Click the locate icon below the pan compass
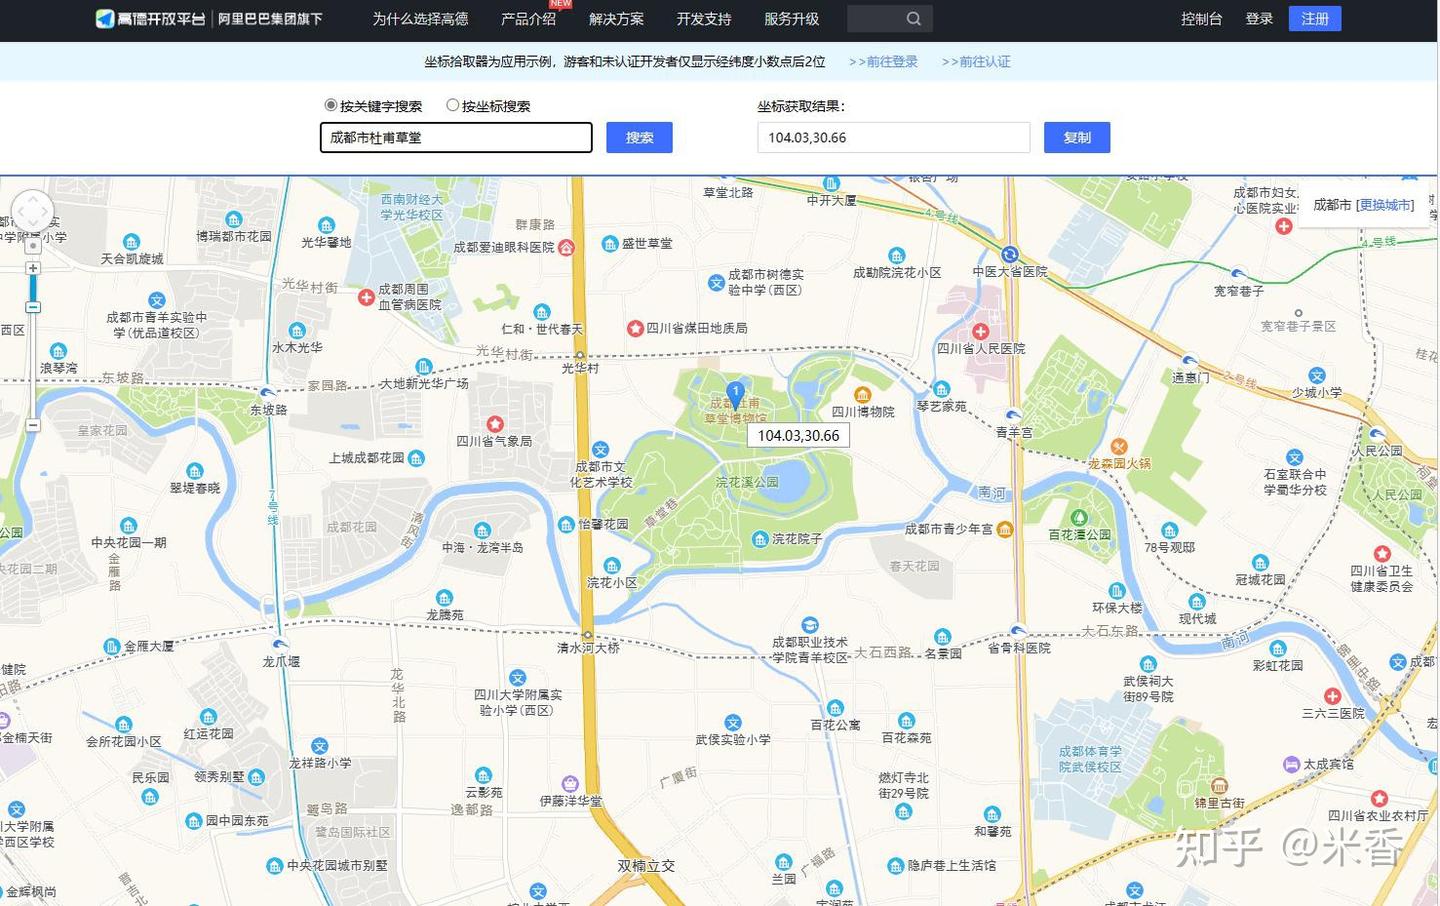 pyautogui.click(x=33, y=246)
